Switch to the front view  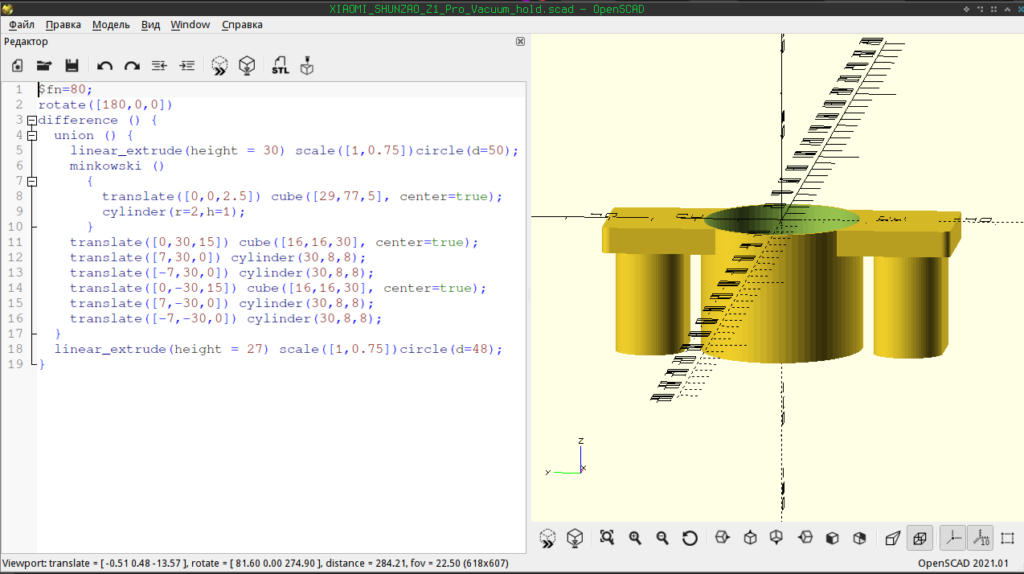coord(832,538)
